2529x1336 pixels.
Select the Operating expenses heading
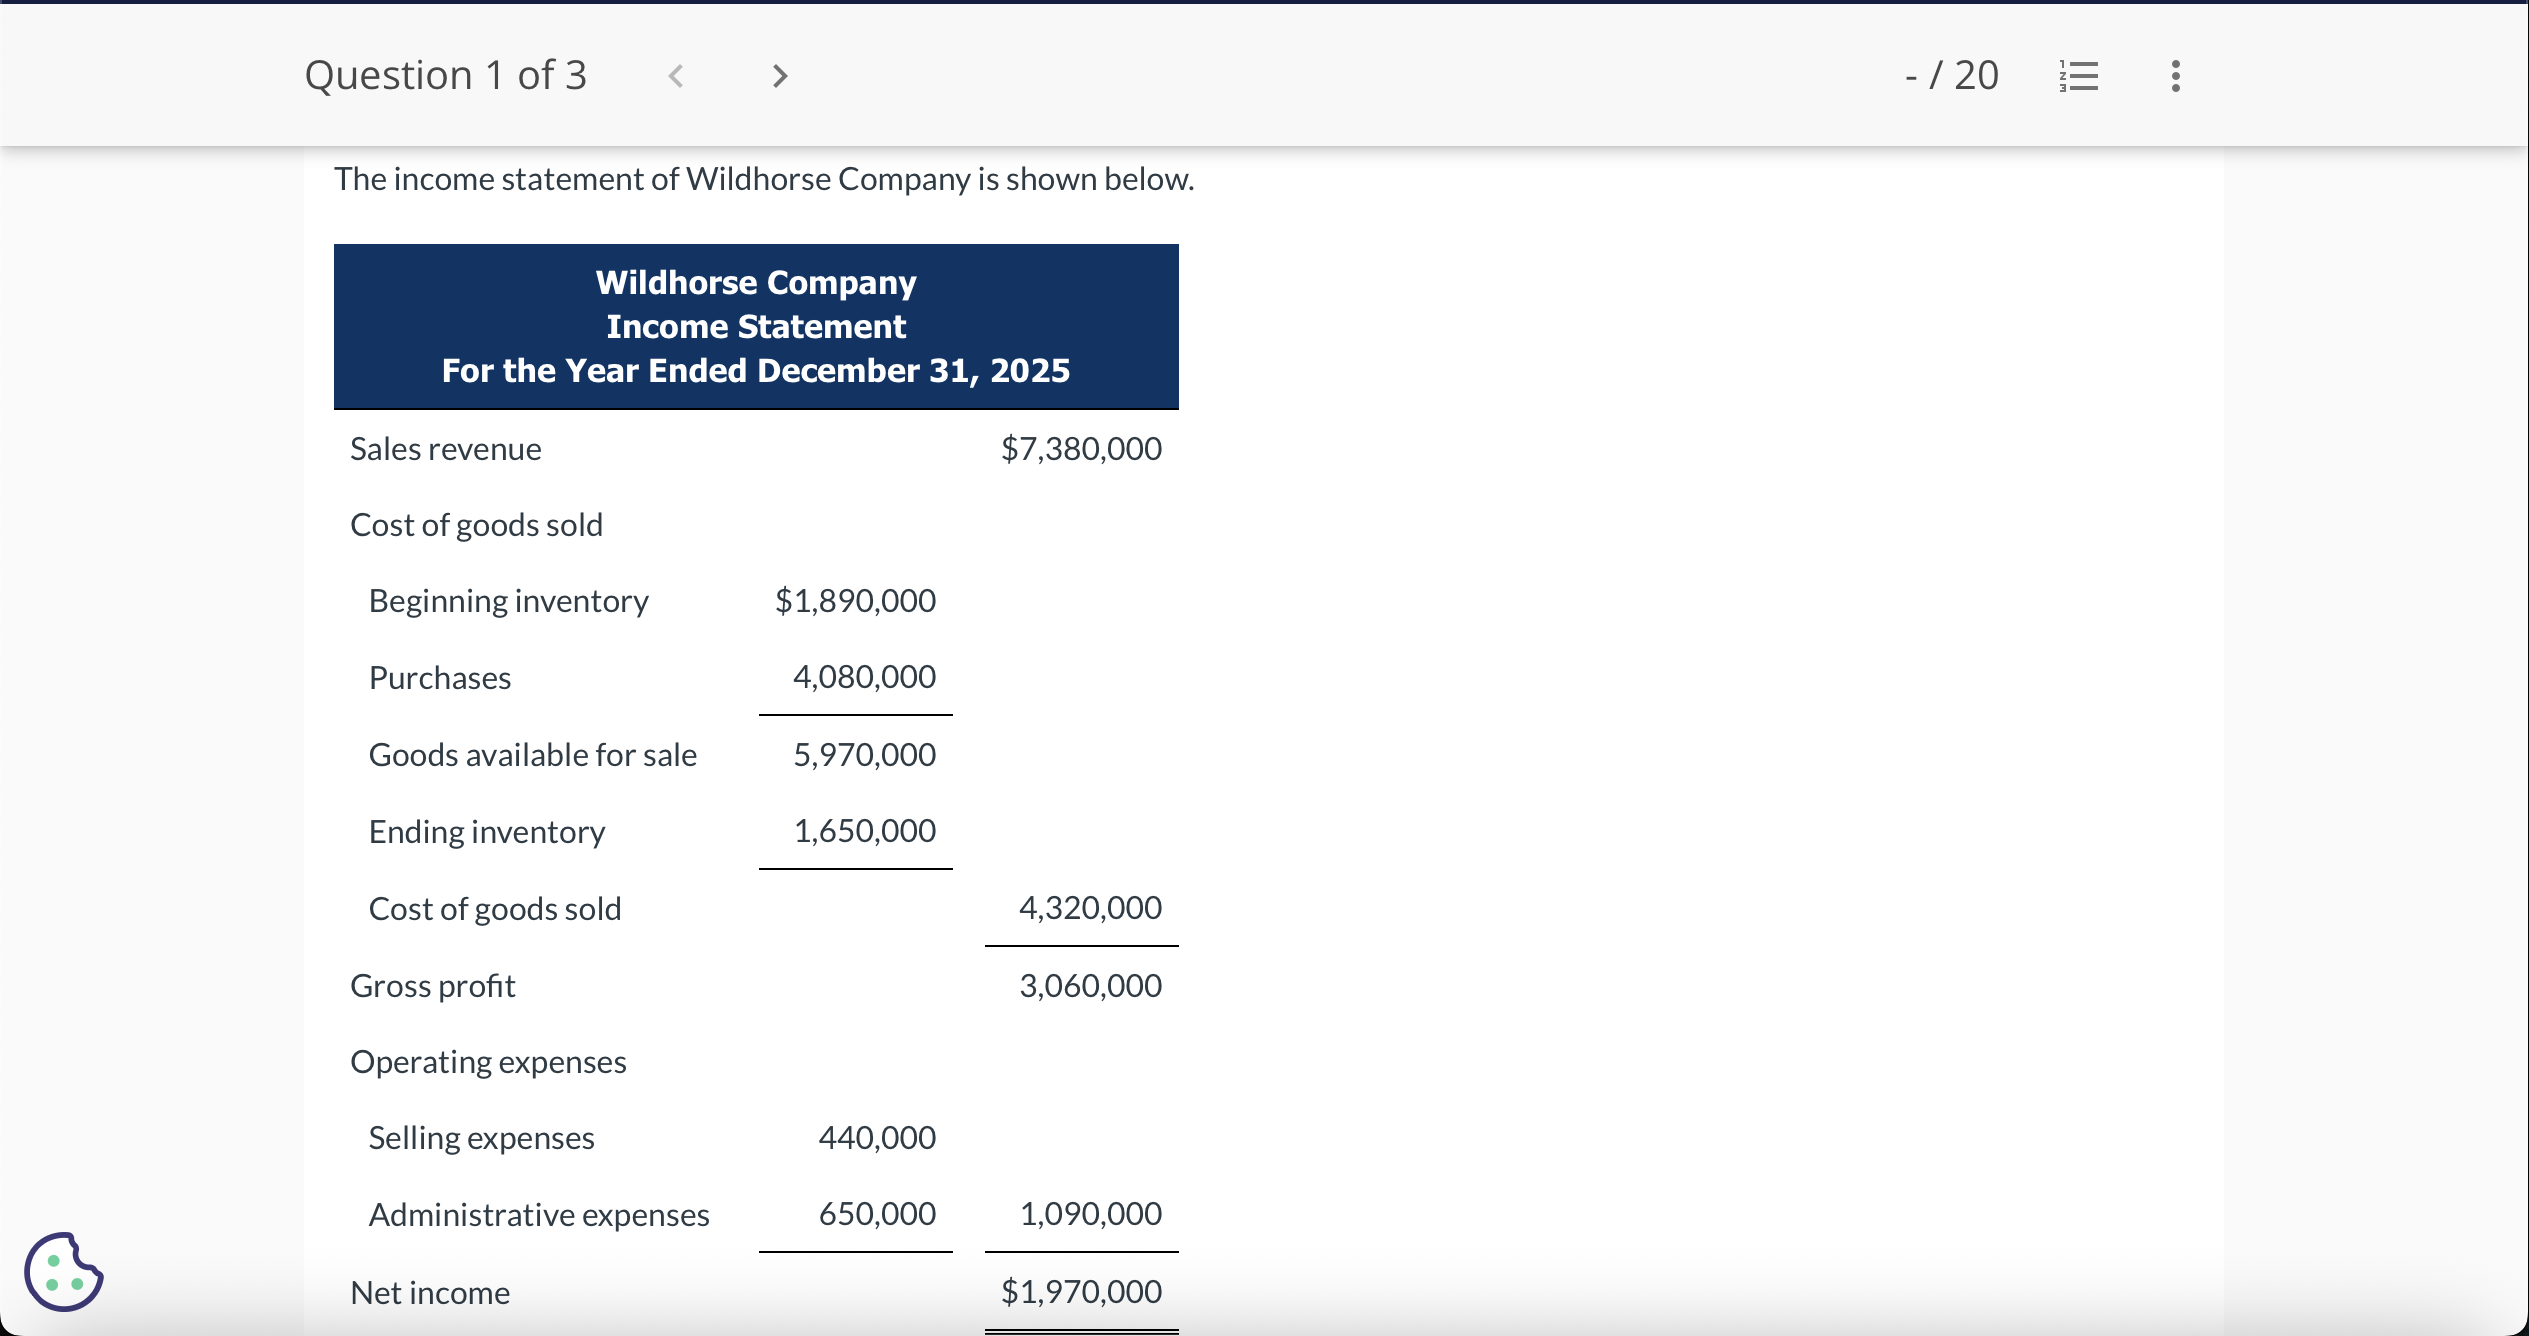click(x=488, y=1061)
